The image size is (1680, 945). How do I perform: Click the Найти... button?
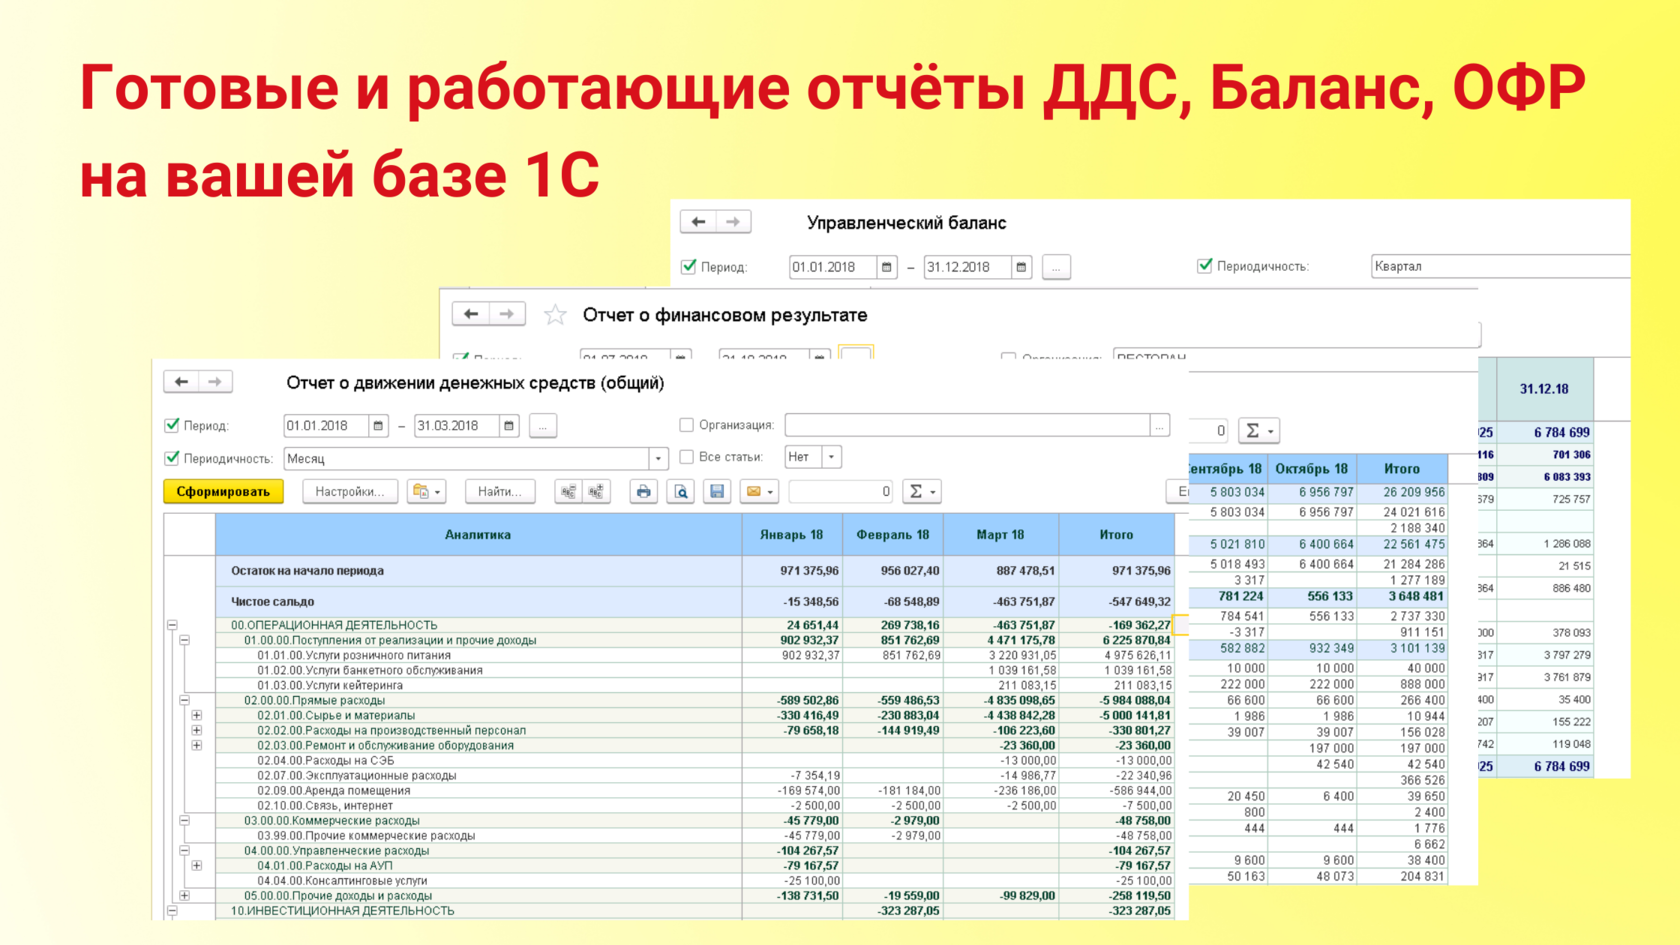[500, 491]
